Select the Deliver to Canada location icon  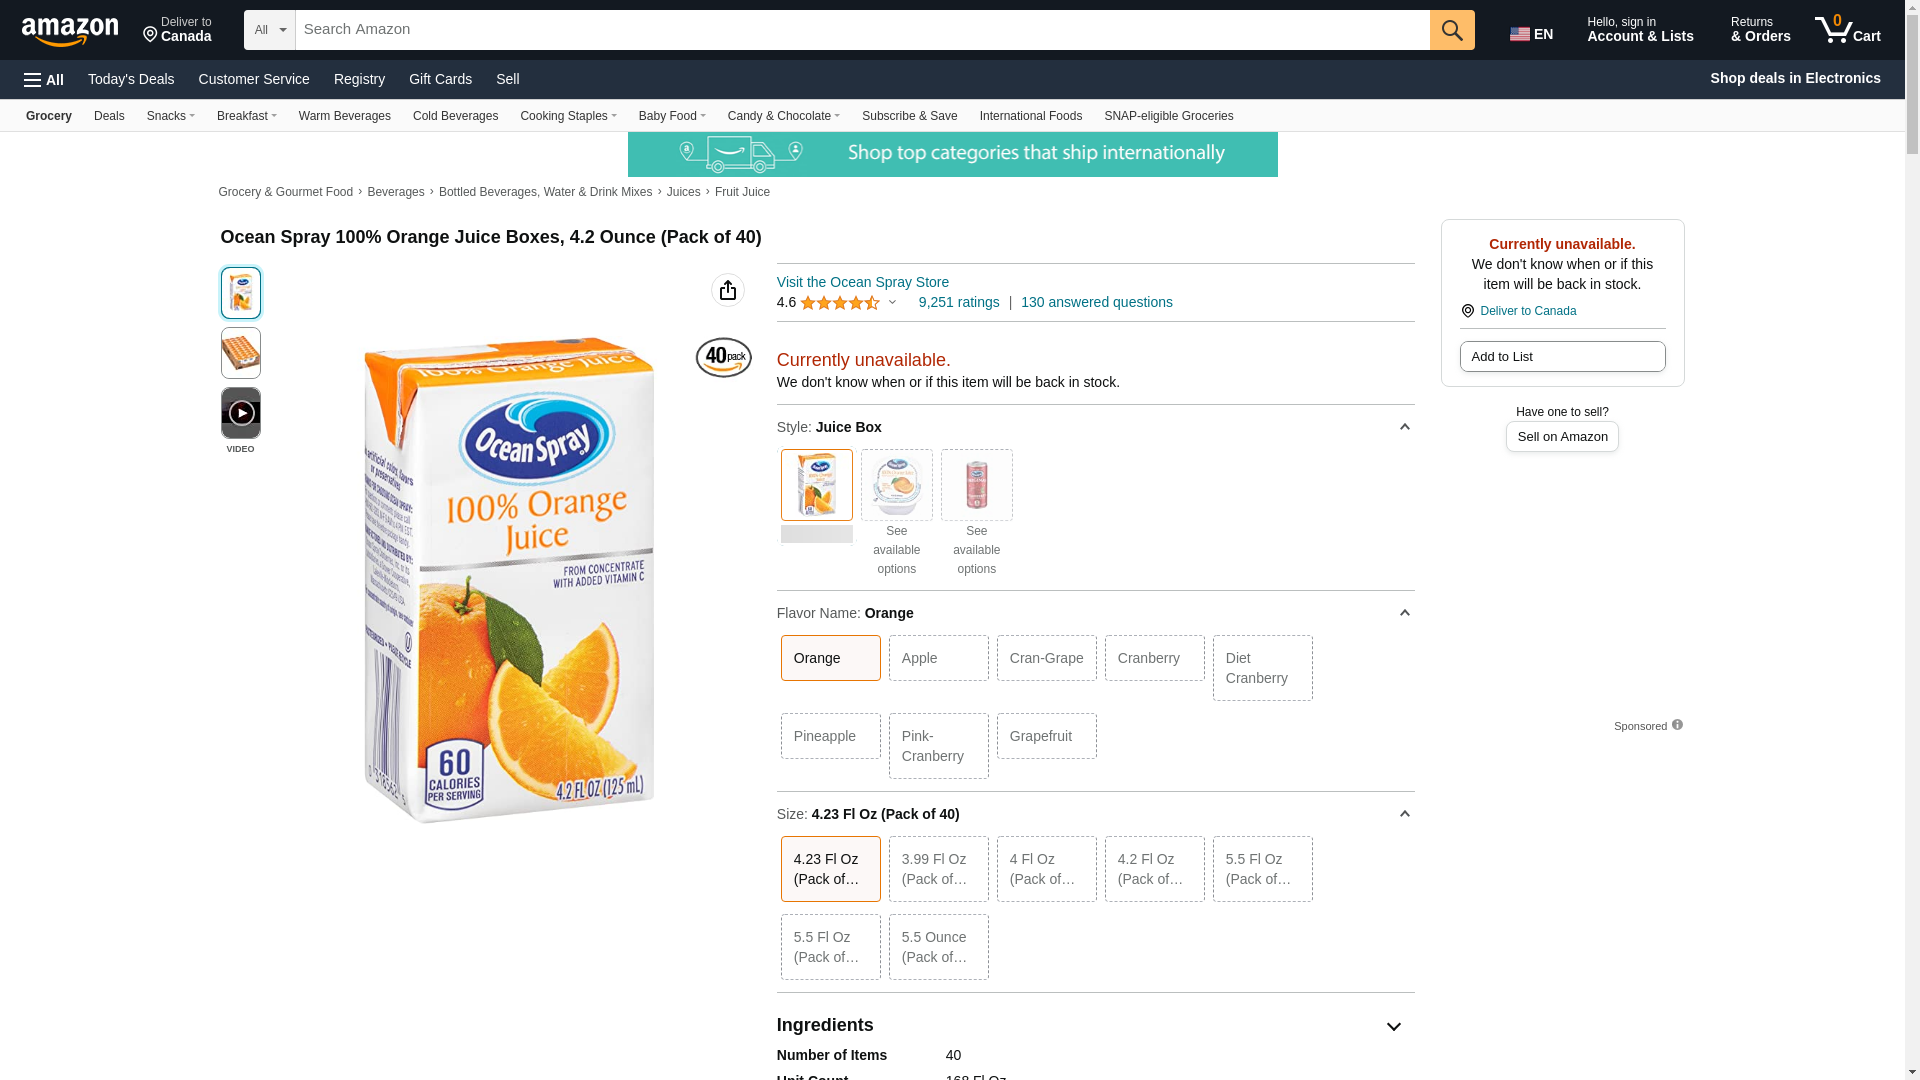point(1468,311)
